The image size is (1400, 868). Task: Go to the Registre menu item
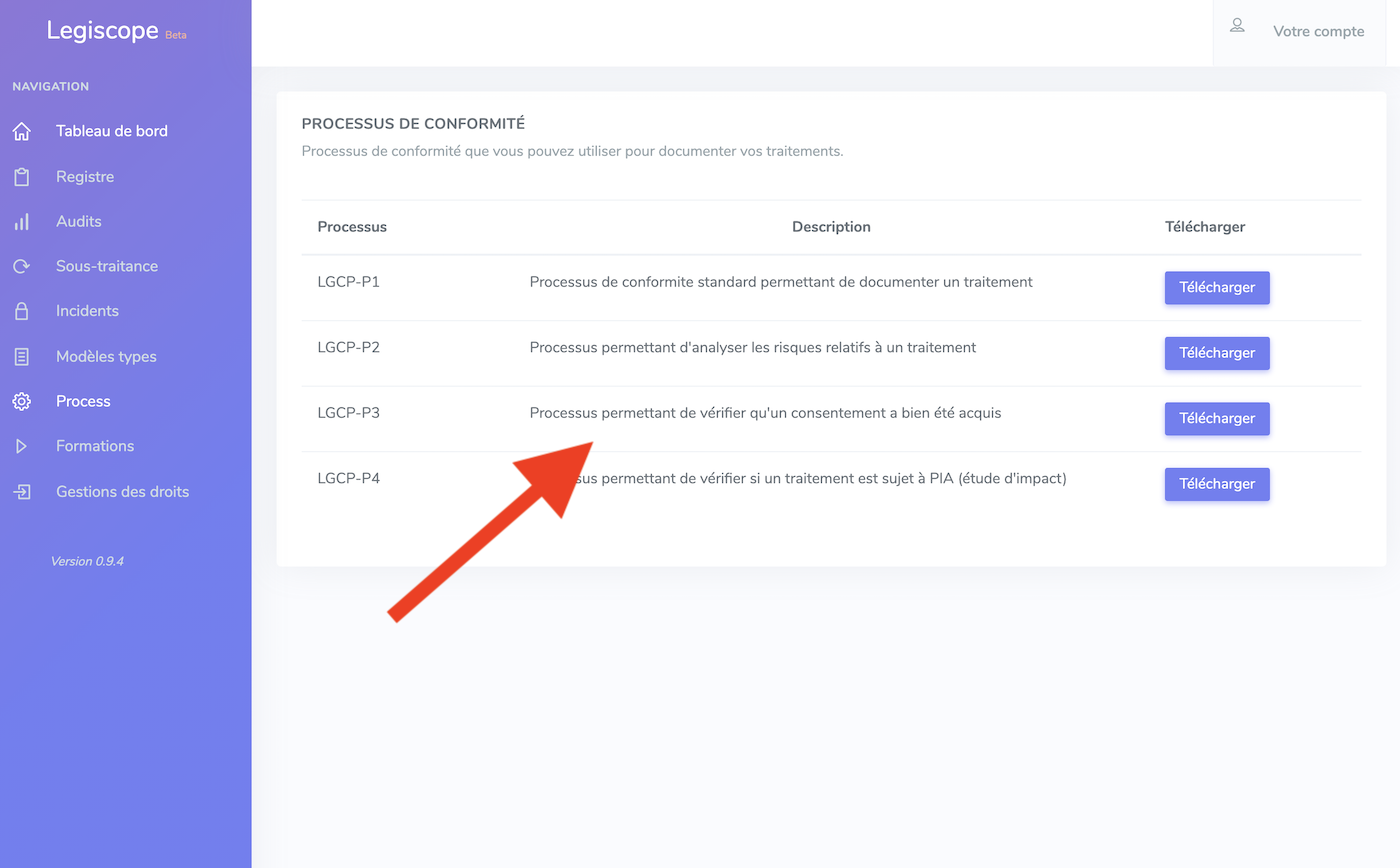(85, 177)
